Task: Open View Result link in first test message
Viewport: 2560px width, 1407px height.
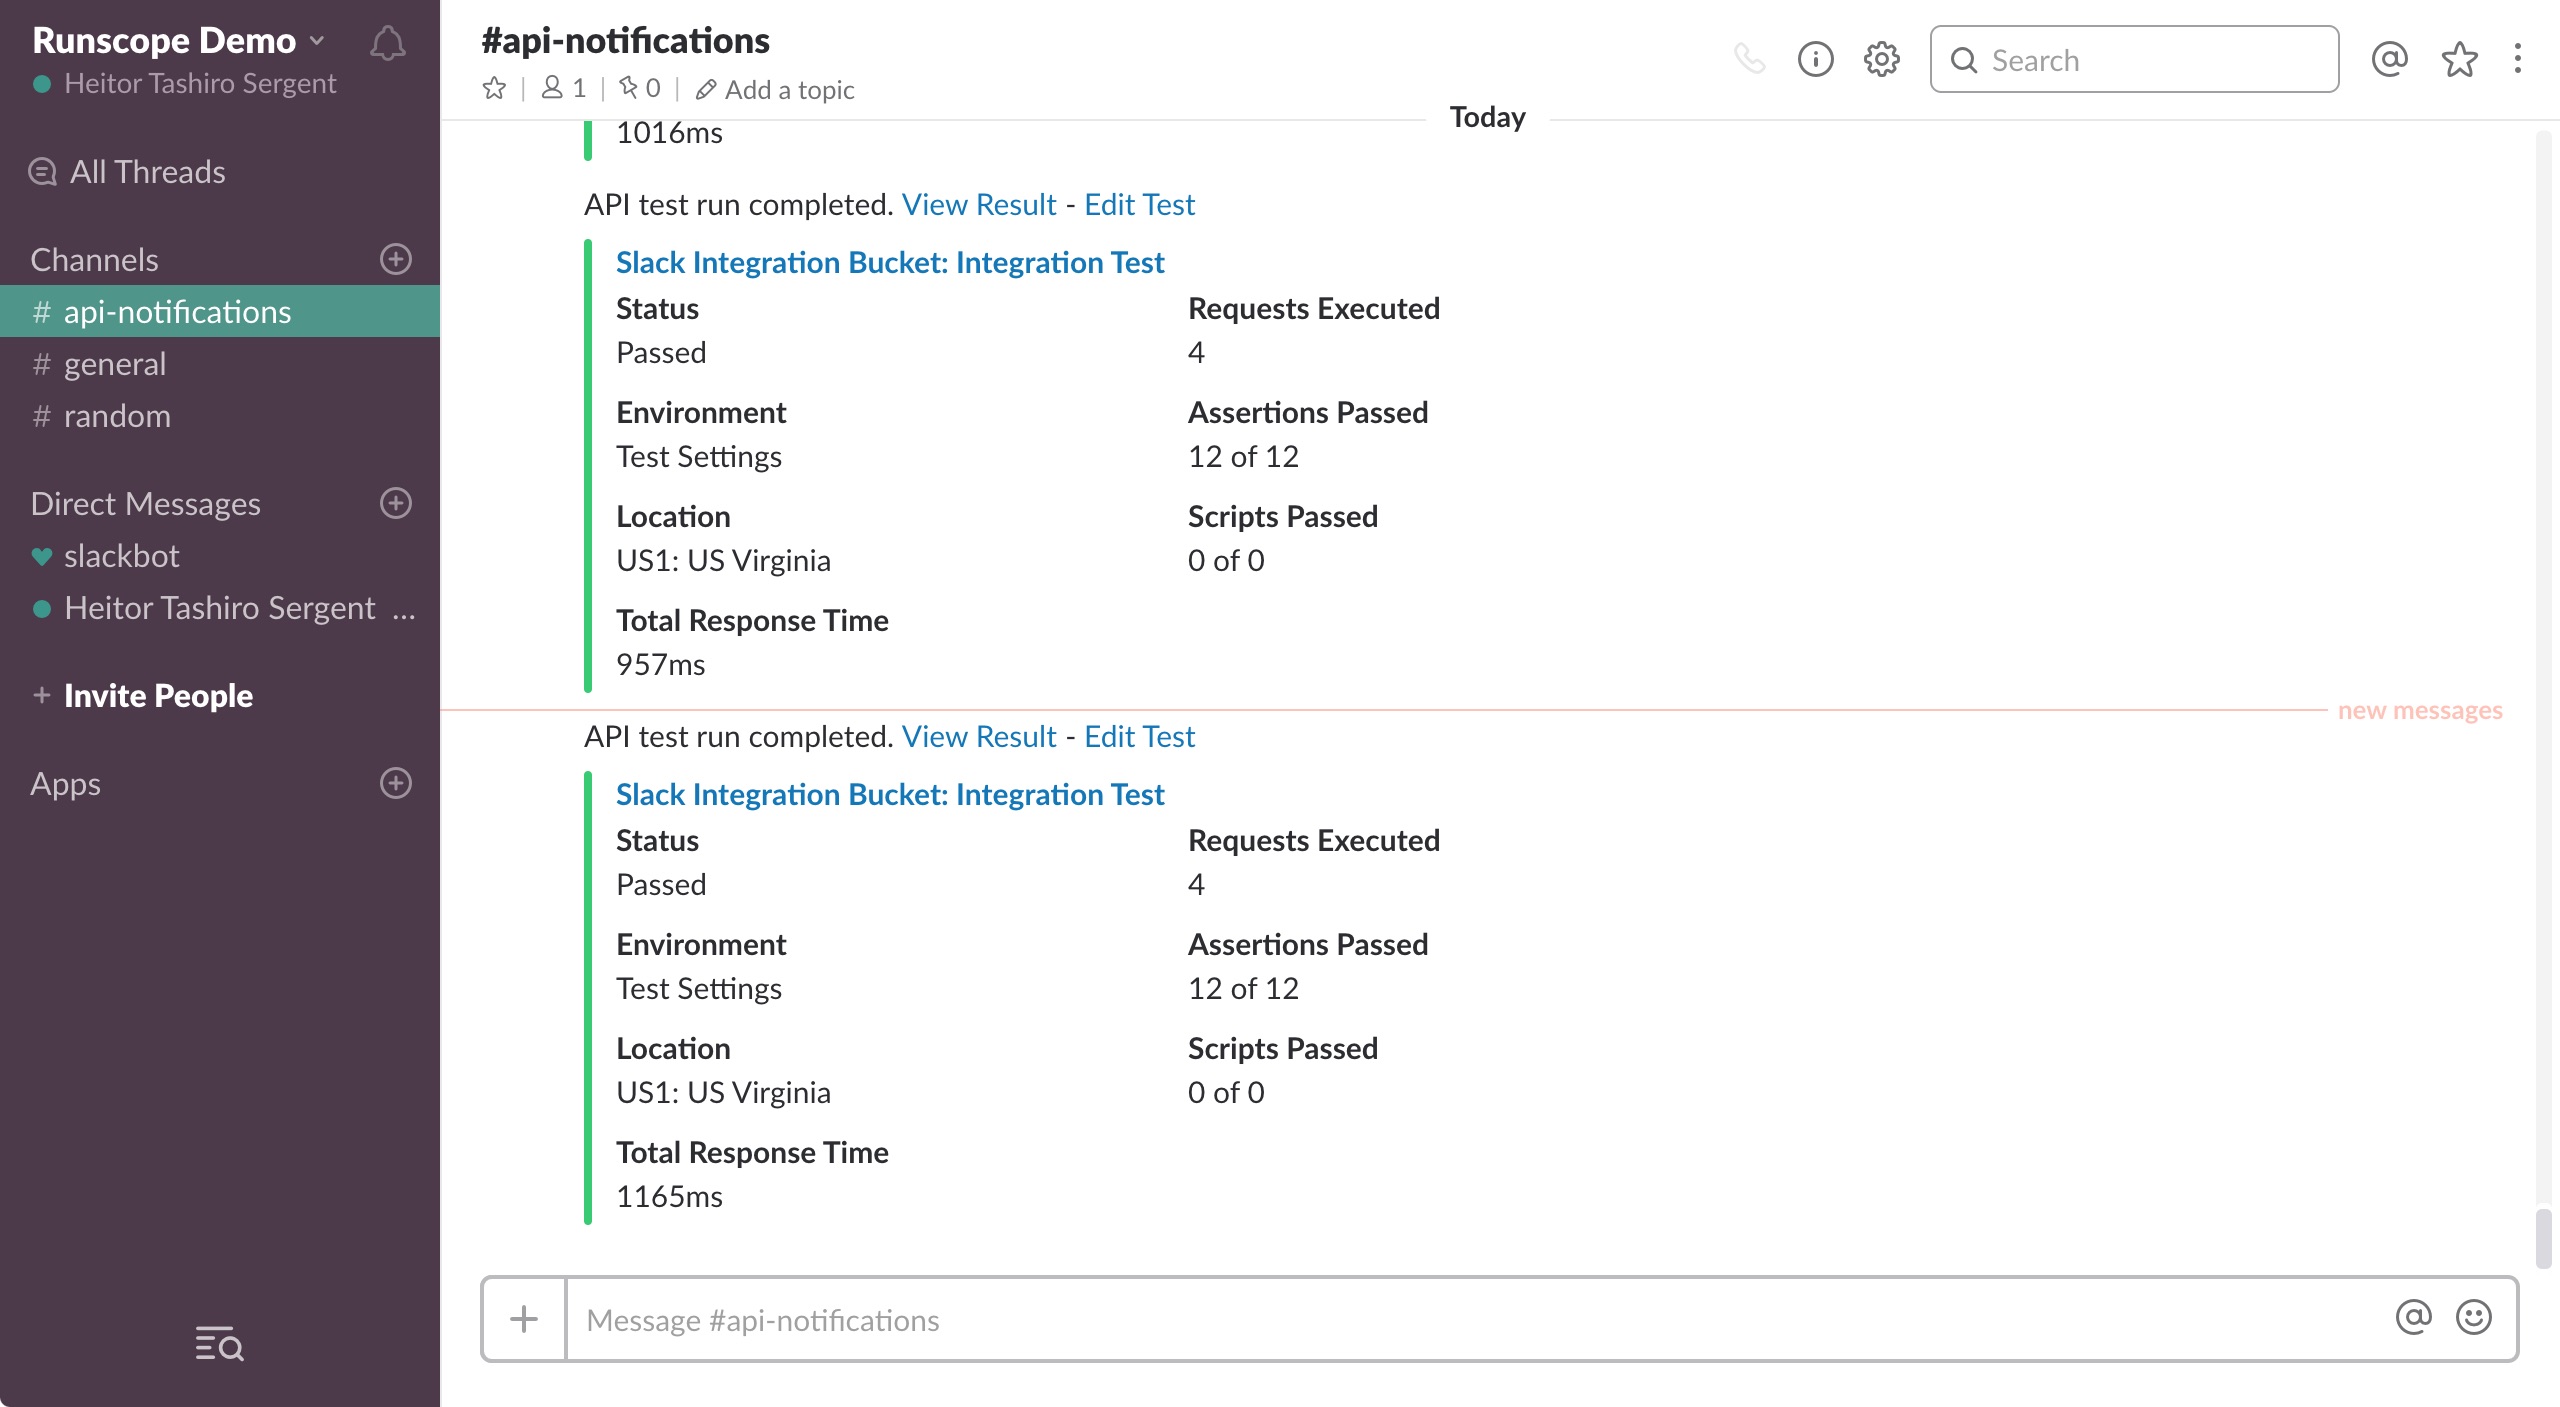Action: click(x=978, y=204)
